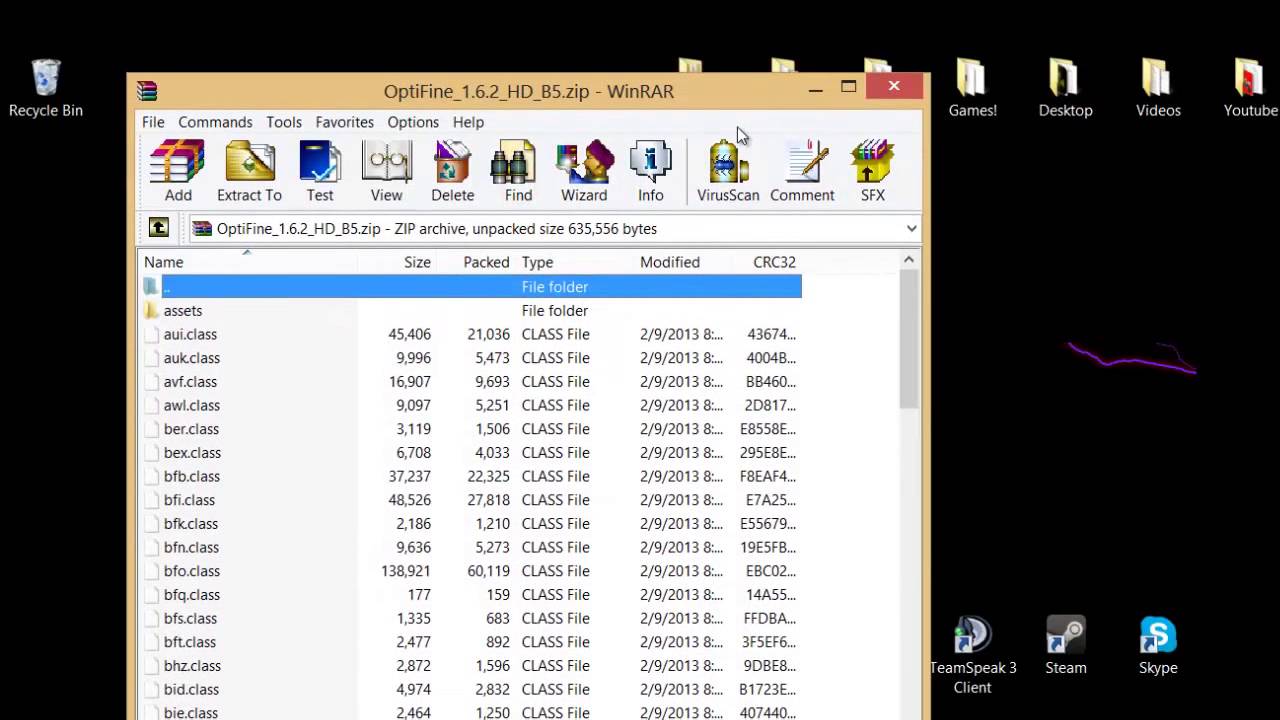Launch Skype from desktop
The image size is (1280, 720).
[x=1158, y=645]
